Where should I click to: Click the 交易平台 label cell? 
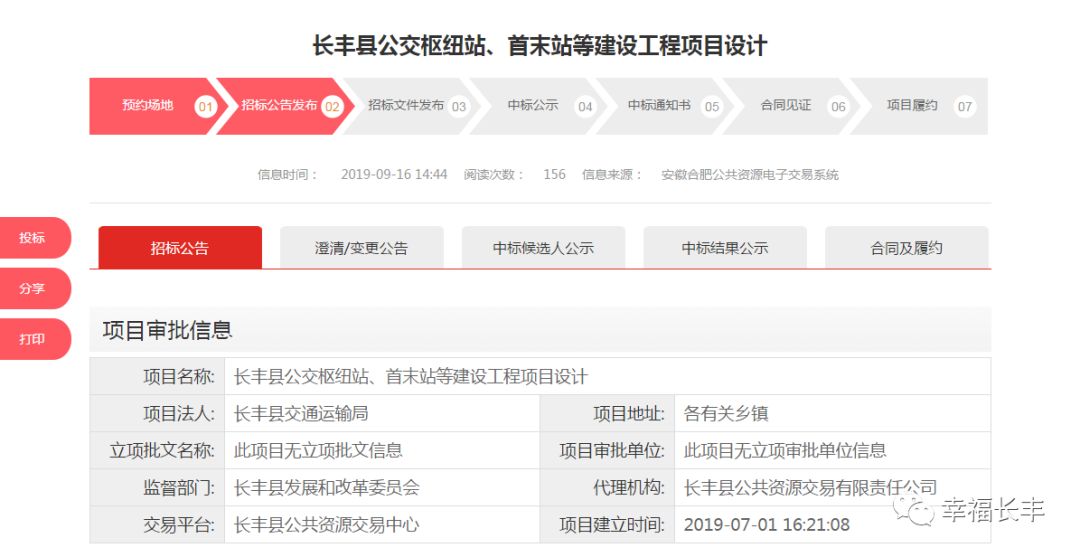click(157, 525)
